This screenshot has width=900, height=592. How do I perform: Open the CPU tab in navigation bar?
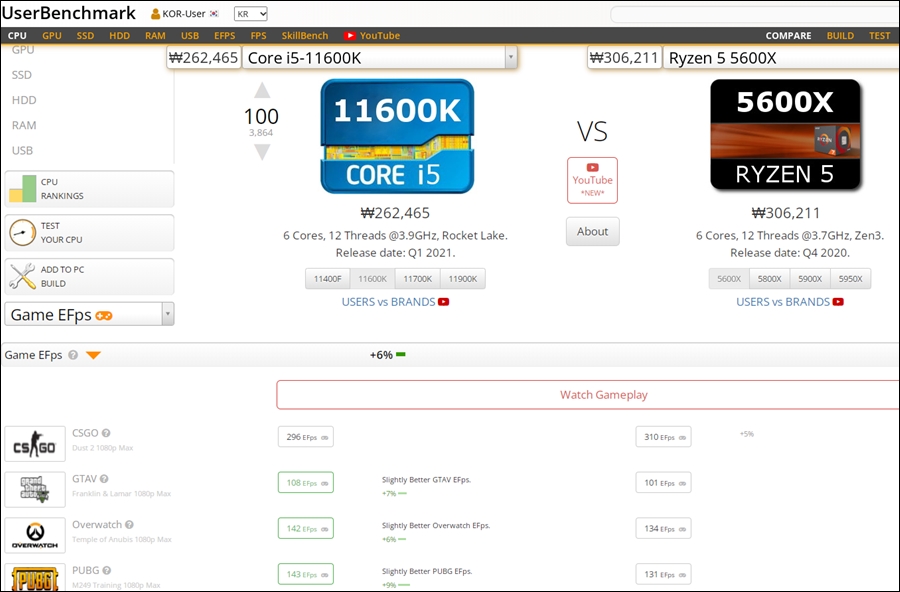point(17,36)
